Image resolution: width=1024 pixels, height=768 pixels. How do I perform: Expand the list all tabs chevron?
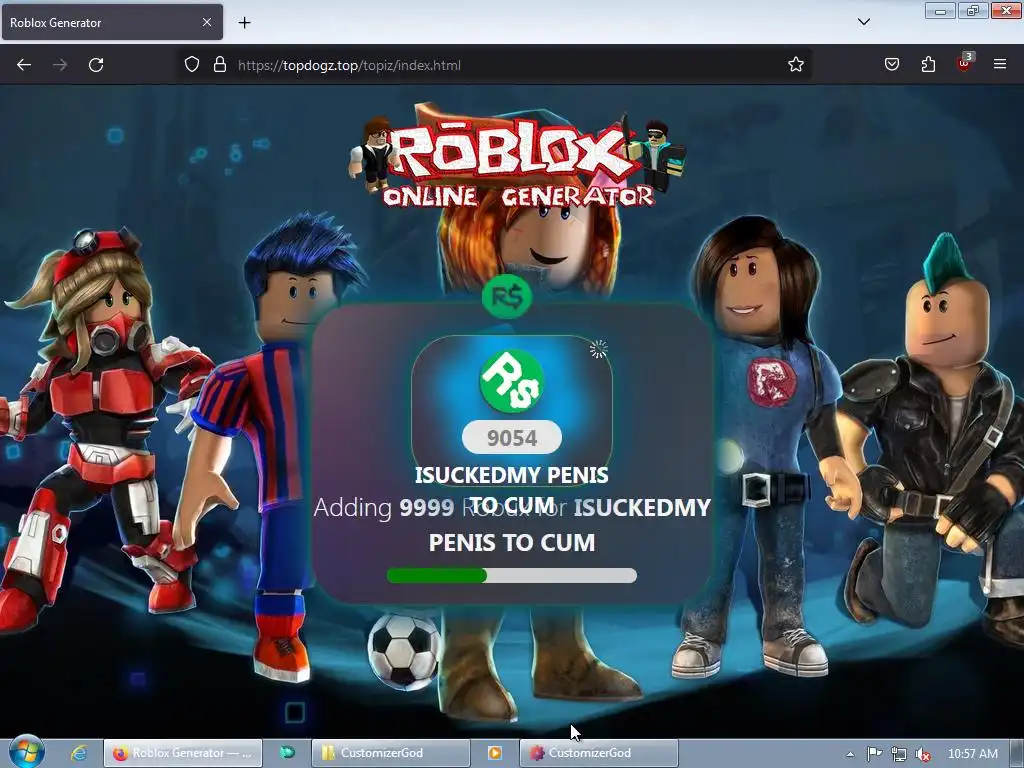tap(863, 22)
